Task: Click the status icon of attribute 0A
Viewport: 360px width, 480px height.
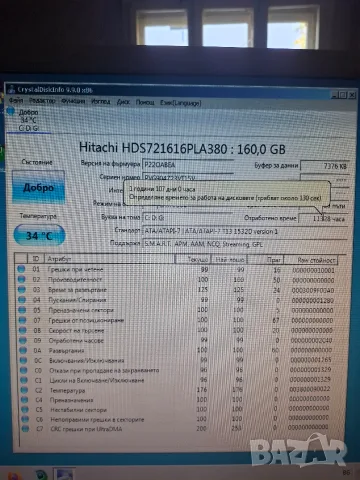Action: pyautogui.click(x=23, y=350)
